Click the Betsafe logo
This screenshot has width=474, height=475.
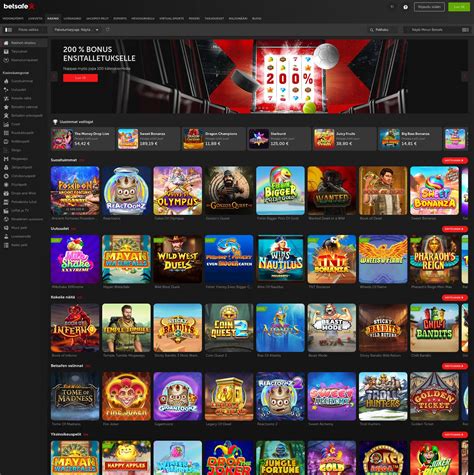click(x=19, y=6)
